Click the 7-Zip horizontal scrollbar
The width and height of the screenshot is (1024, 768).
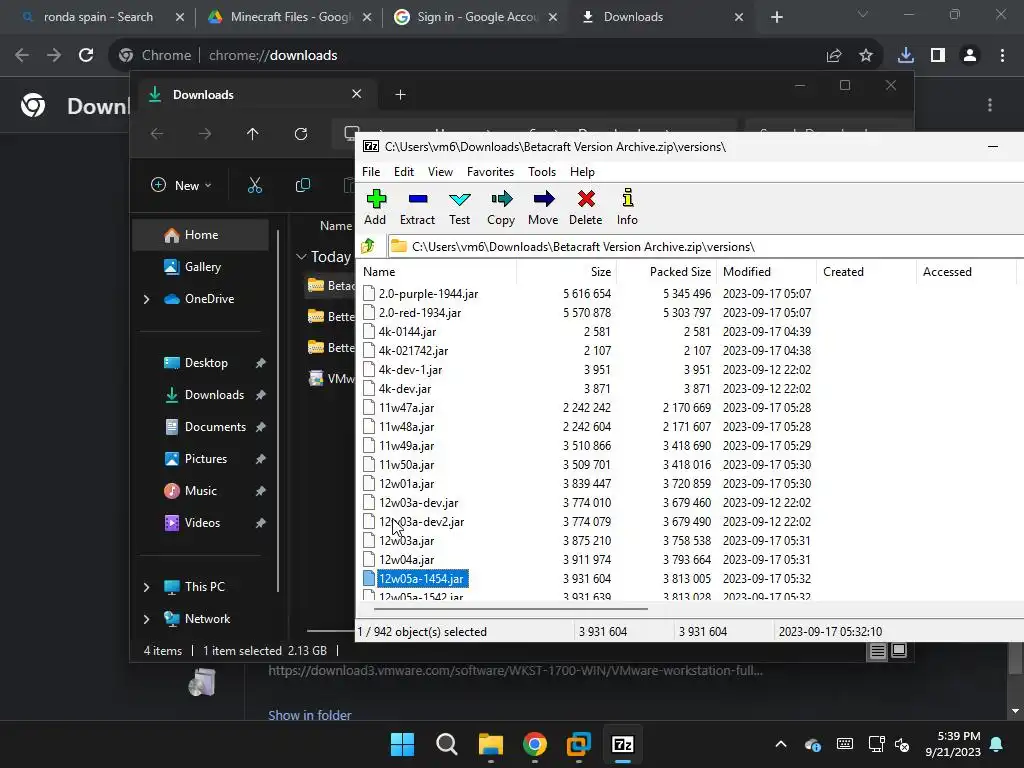[511, 609]
